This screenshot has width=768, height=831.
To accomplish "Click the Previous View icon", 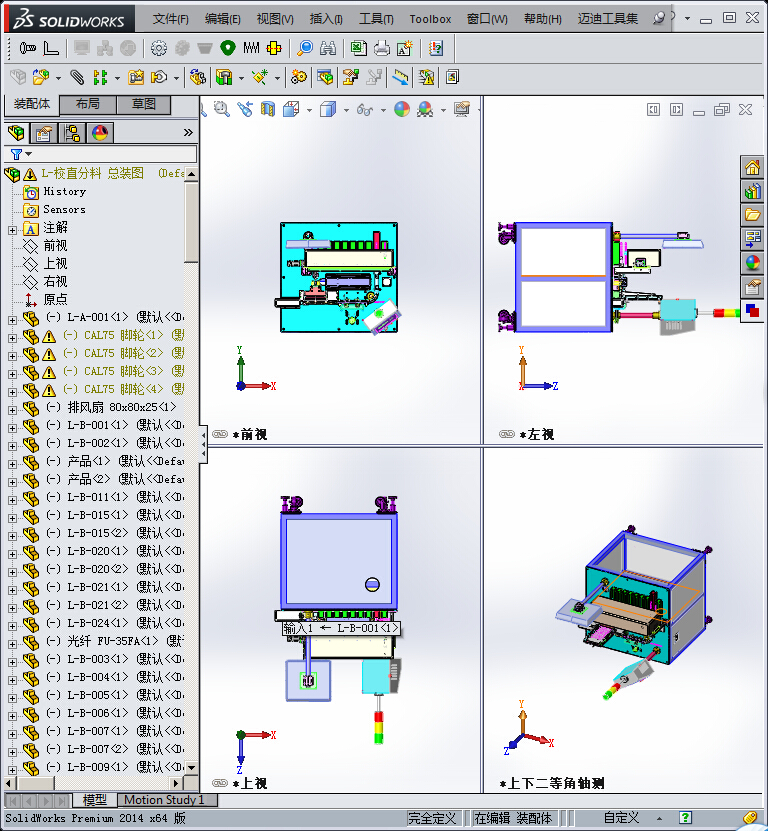I will (x=245, y=110).
